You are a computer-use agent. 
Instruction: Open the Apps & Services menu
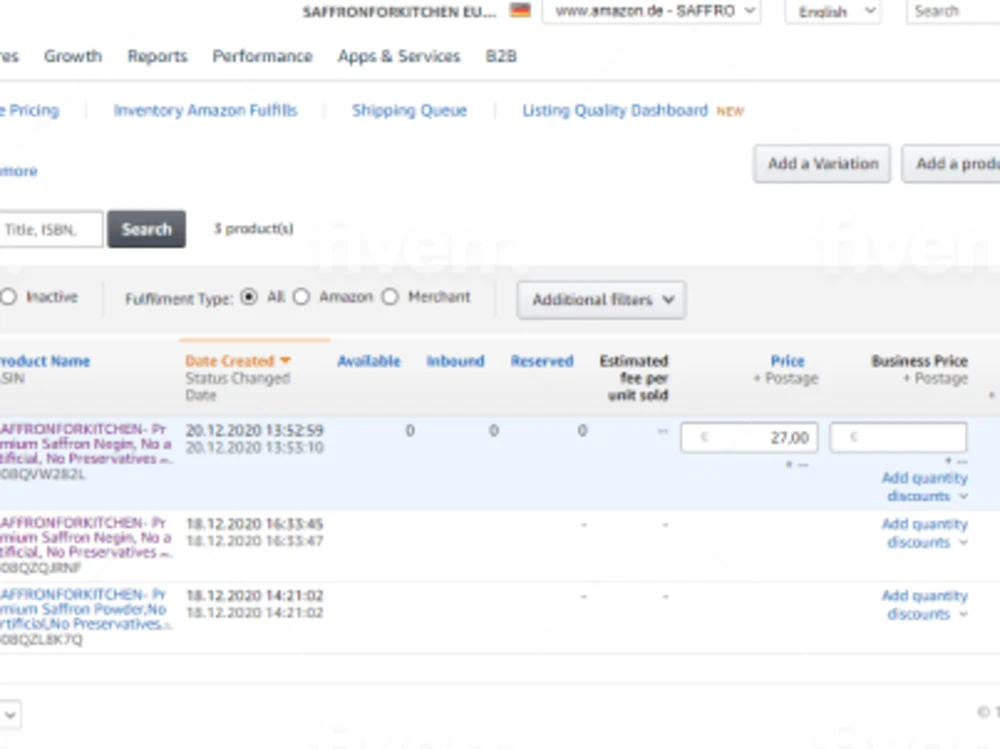coord(399,56)
